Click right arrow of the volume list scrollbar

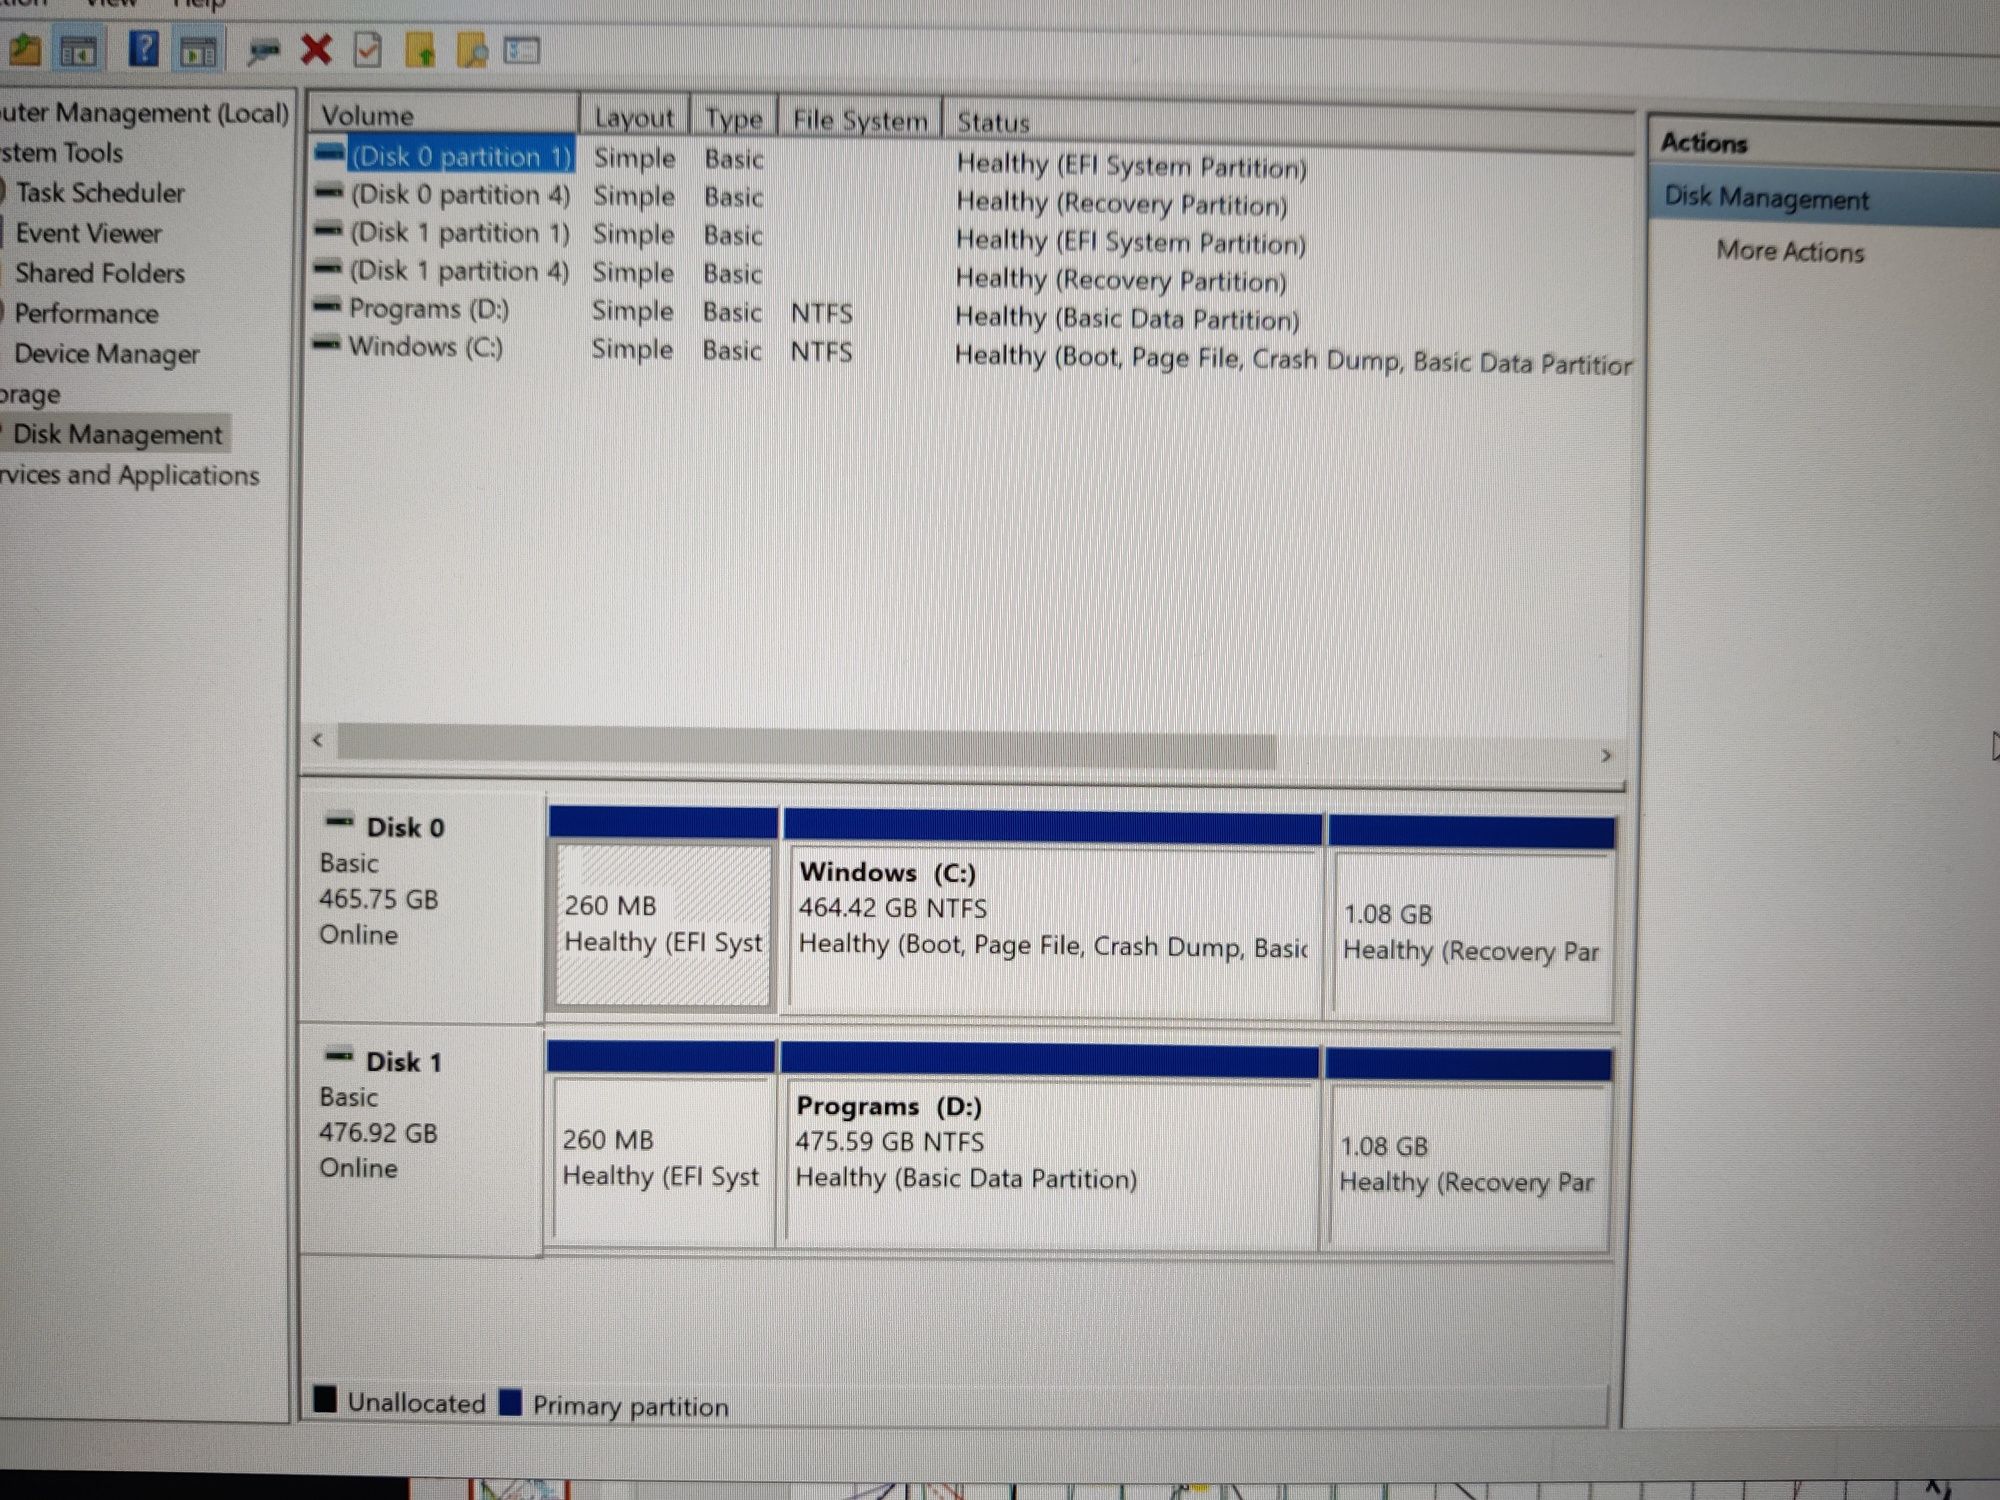click(1606, 755)
